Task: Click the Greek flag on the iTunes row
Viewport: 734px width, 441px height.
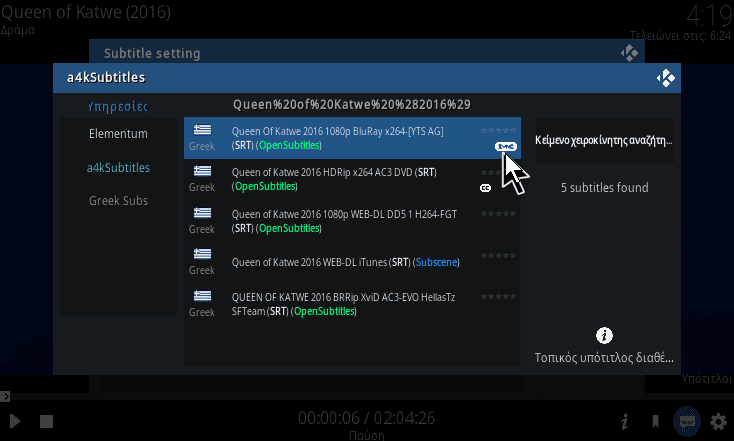Action: 202,254
